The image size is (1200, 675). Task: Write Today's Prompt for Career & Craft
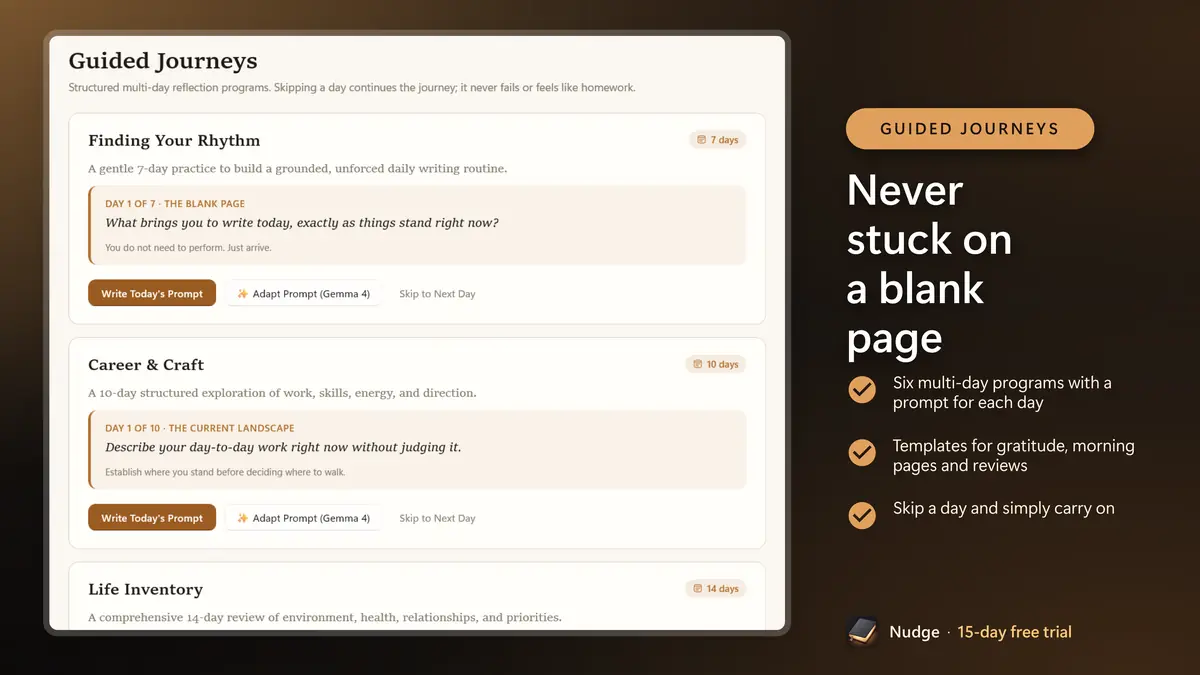point(152,518)
